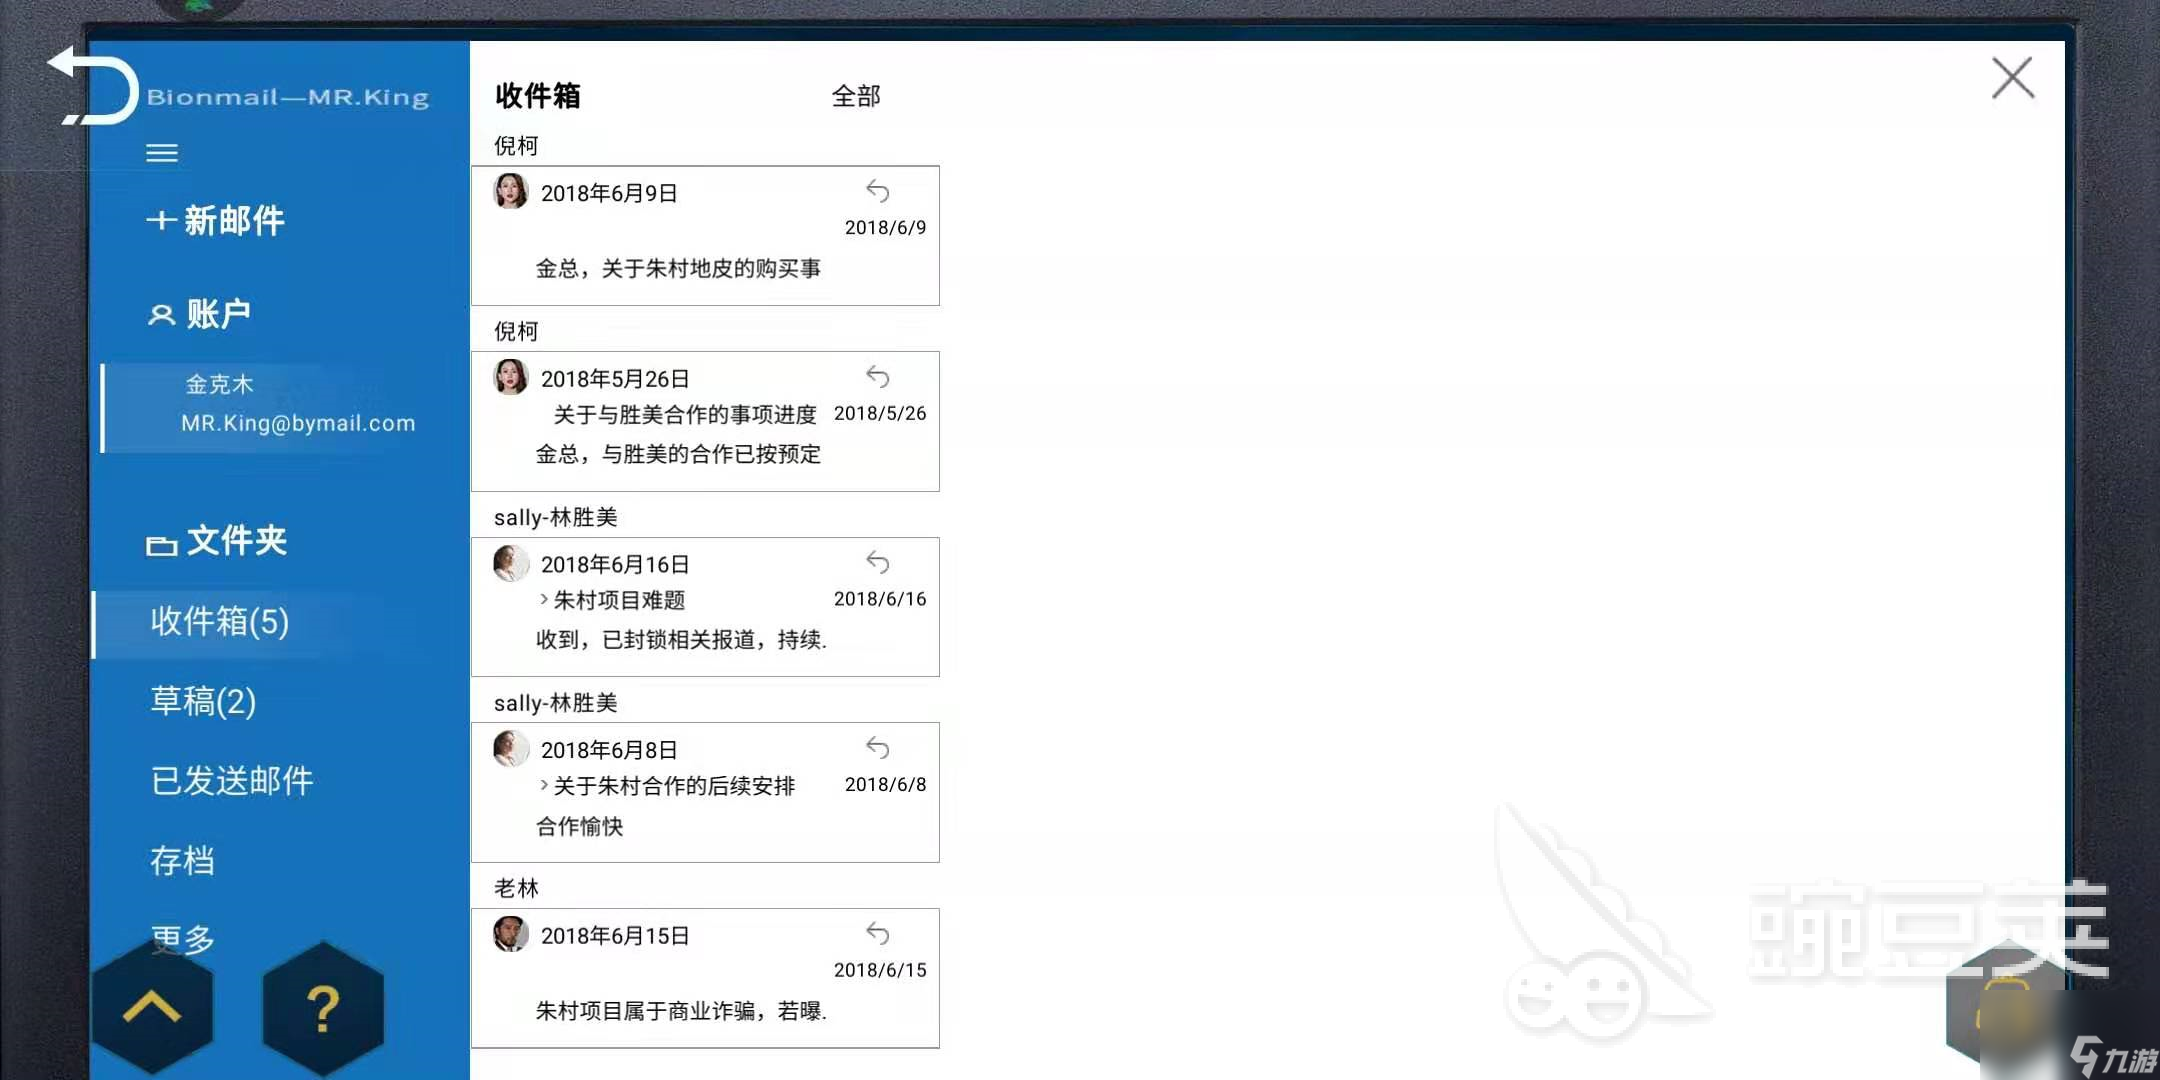The height and width of the screenshot is (1080, 2160).
Task: Open the 账户 account section
Action: (x=200, y=314)
